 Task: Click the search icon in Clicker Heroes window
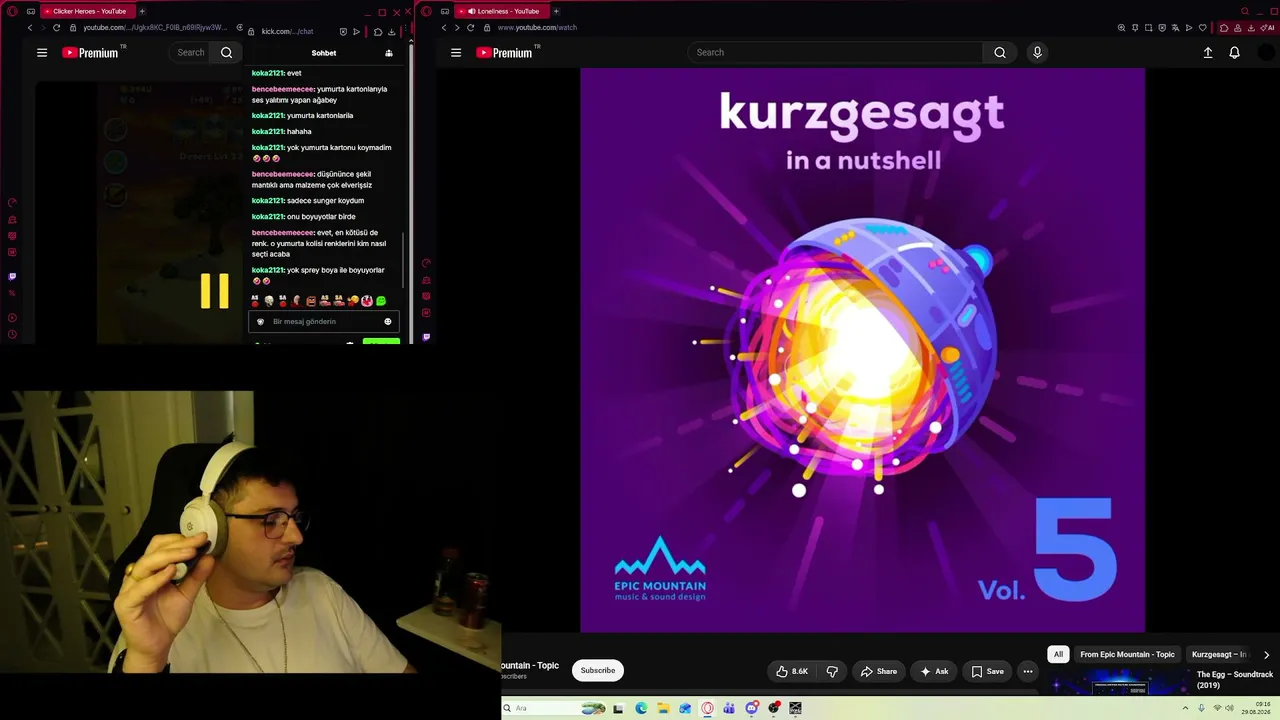point(227,52)
